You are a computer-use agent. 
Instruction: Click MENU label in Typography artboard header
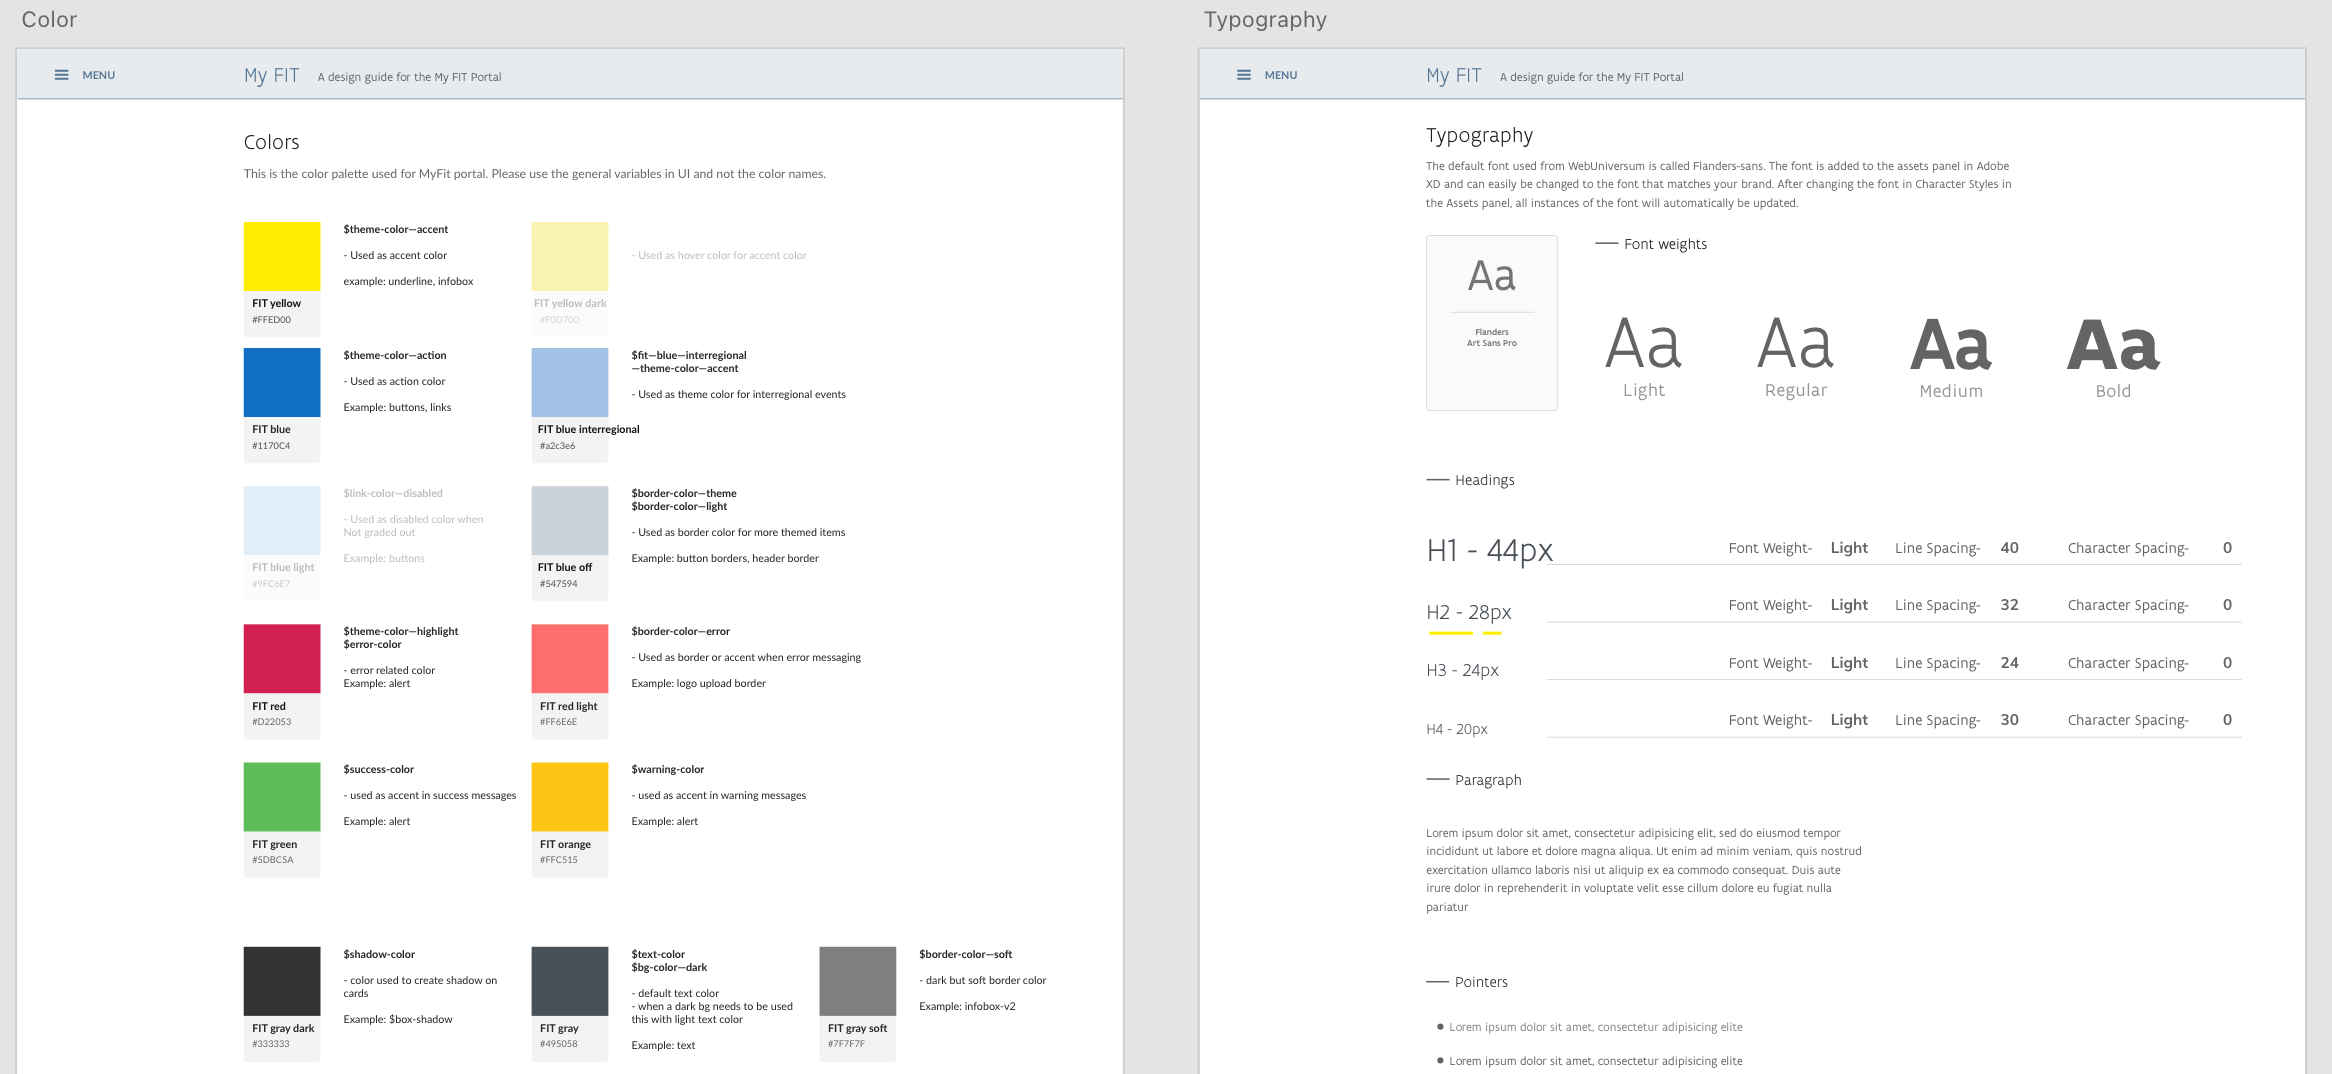click(1280, 75)
